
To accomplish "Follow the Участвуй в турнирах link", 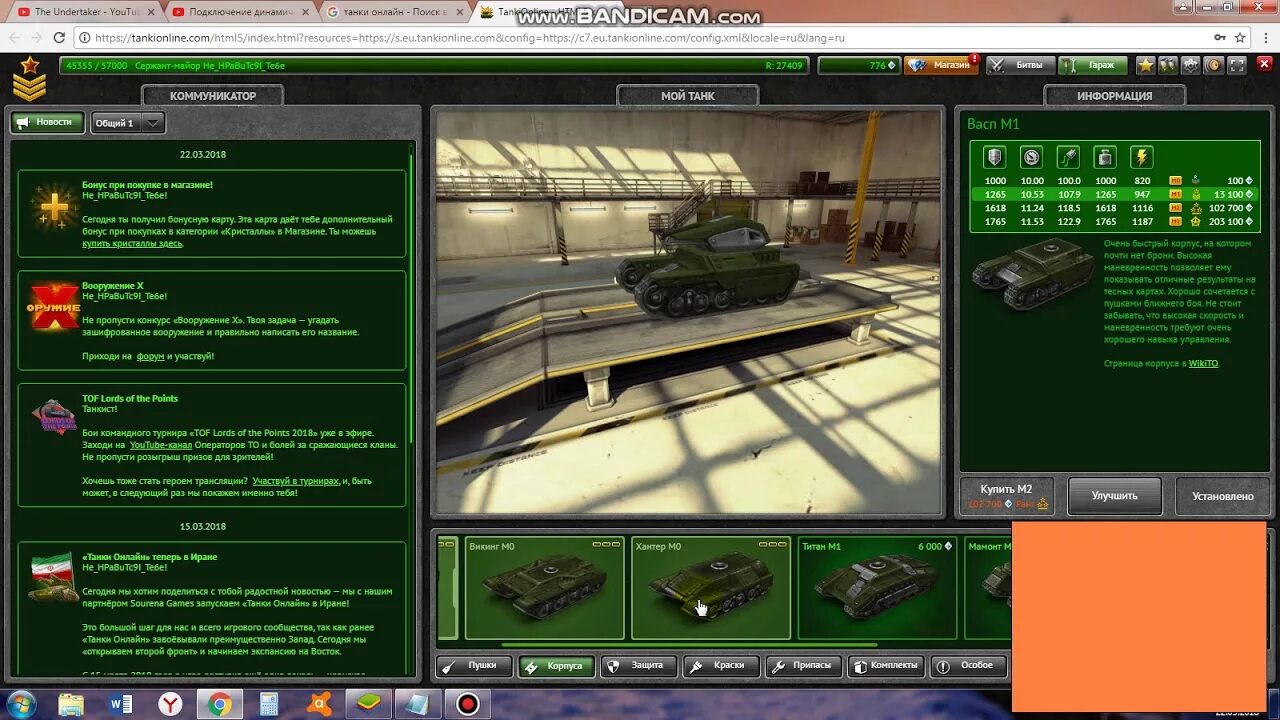I will point(295,481).
